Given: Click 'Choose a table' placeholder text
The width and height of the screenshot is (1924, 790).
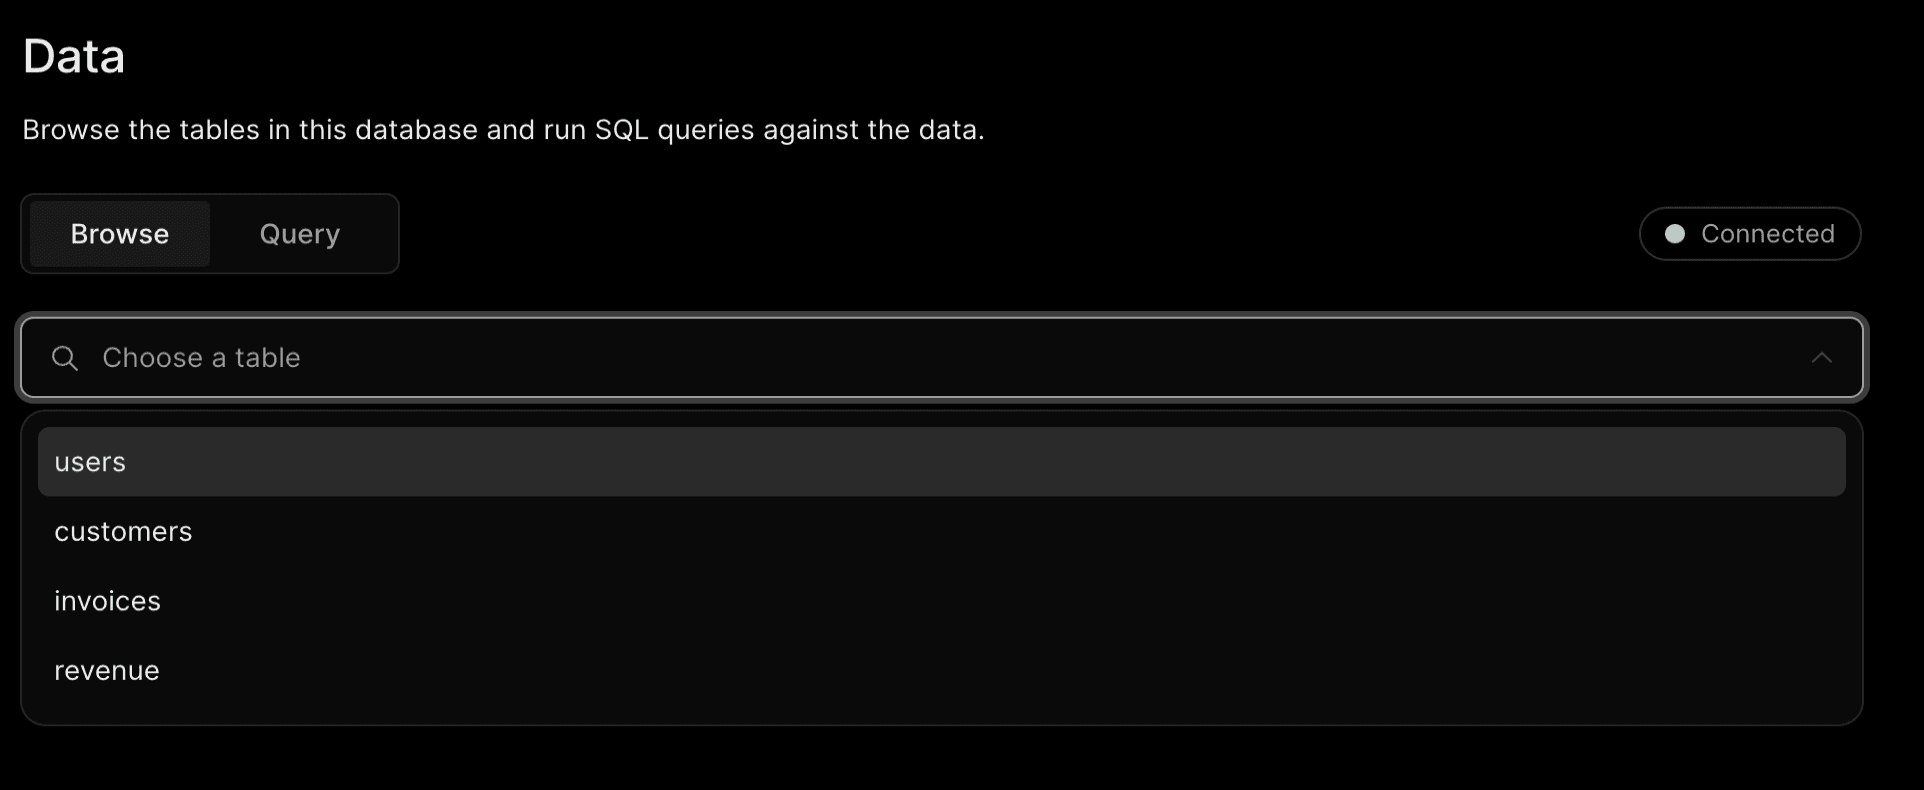Looking at the screenshot, I should pyautogui.click(x=201, y=358).
